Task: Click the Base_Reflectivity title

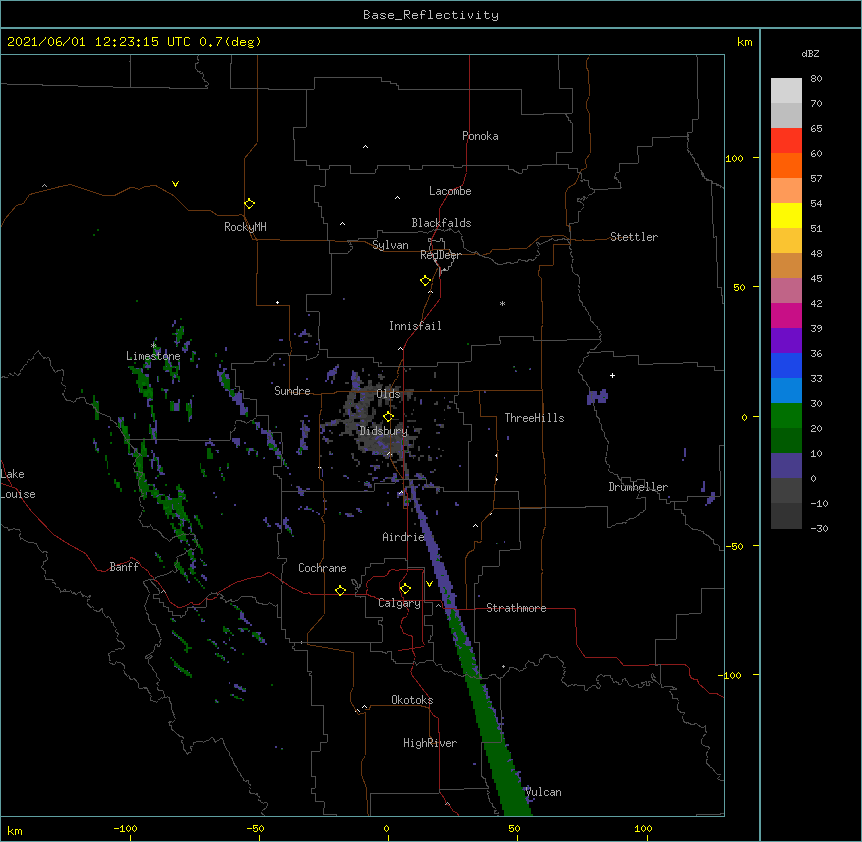Action: click(x=431, y=15)
